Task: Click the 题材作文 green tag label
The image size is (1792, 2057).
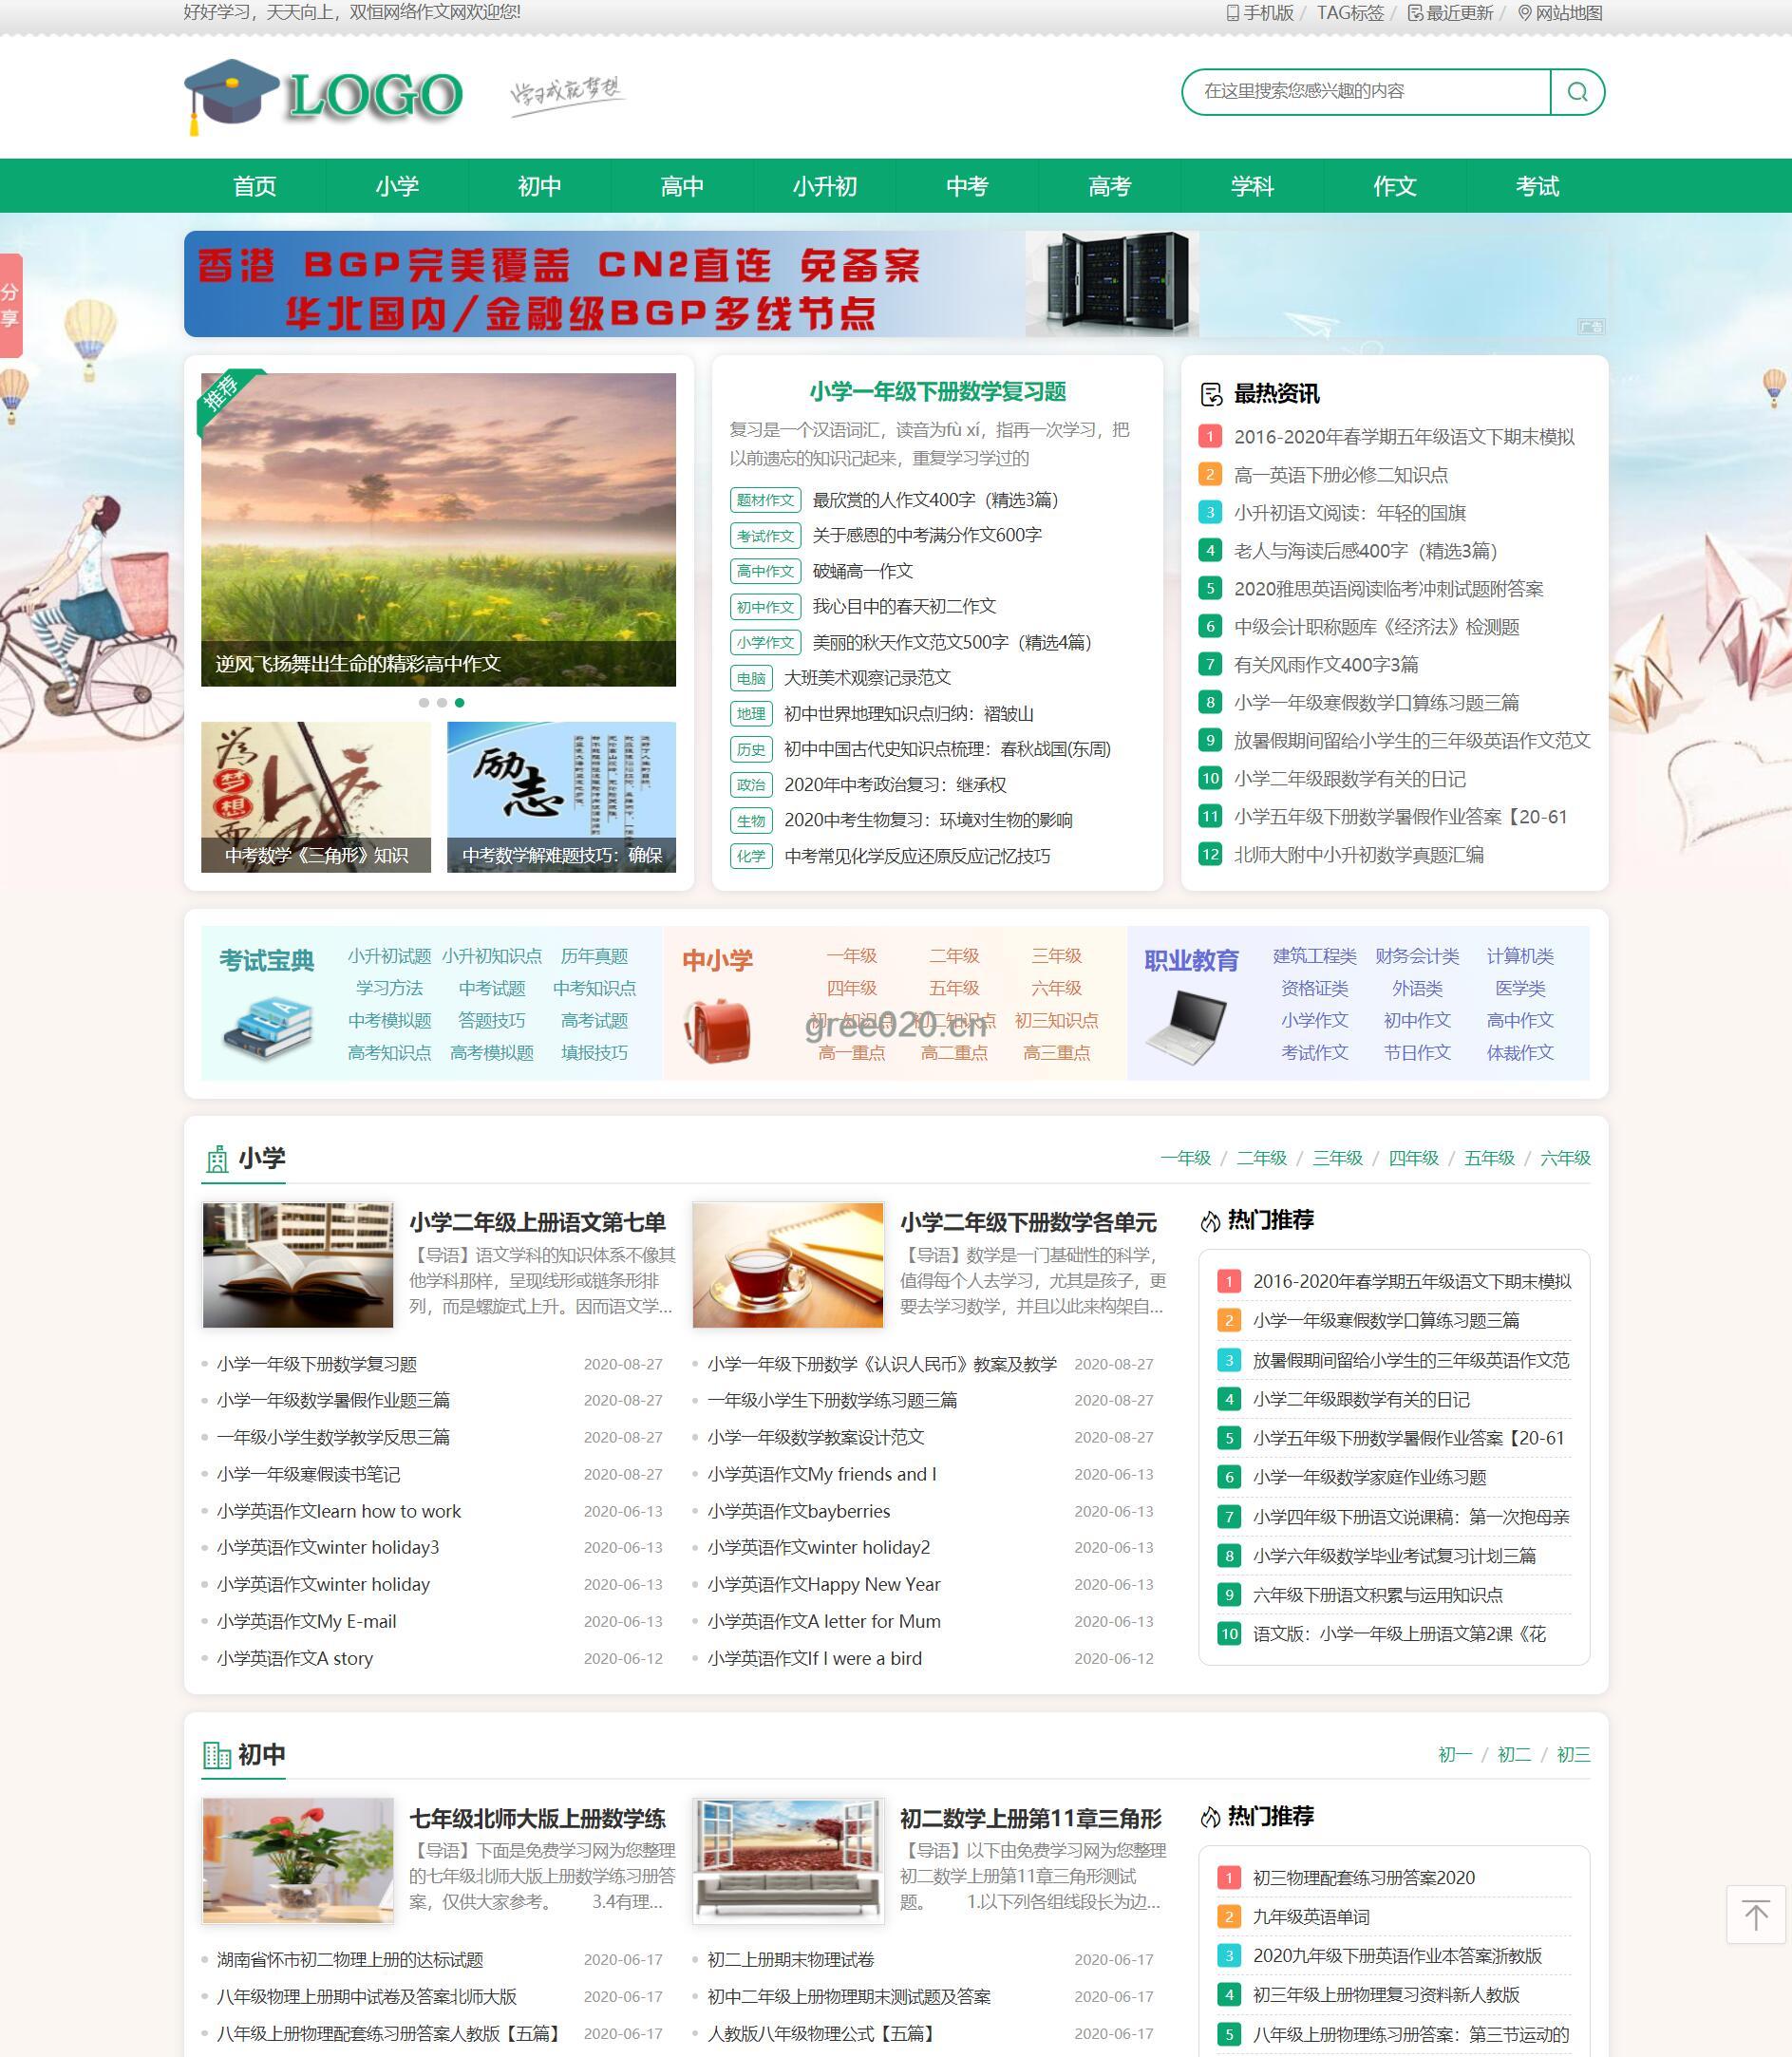Action: click(x=765, y=500)
